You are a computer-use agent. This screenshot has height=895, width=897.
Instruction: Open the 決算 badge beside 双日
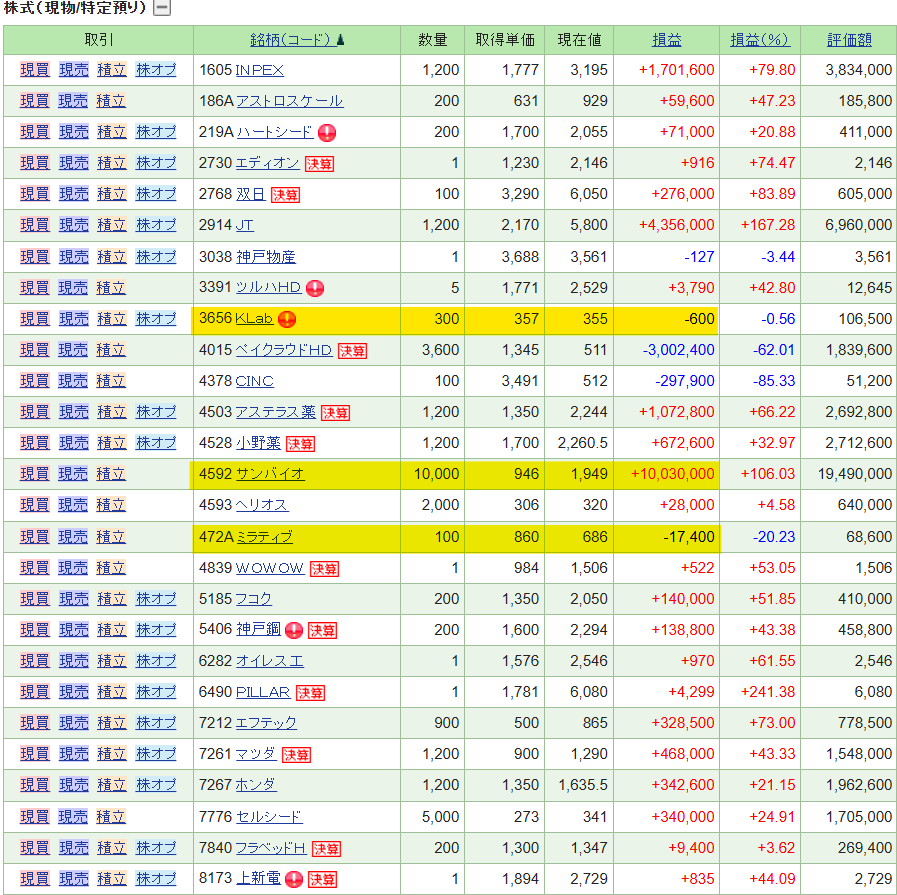[285, 195]
